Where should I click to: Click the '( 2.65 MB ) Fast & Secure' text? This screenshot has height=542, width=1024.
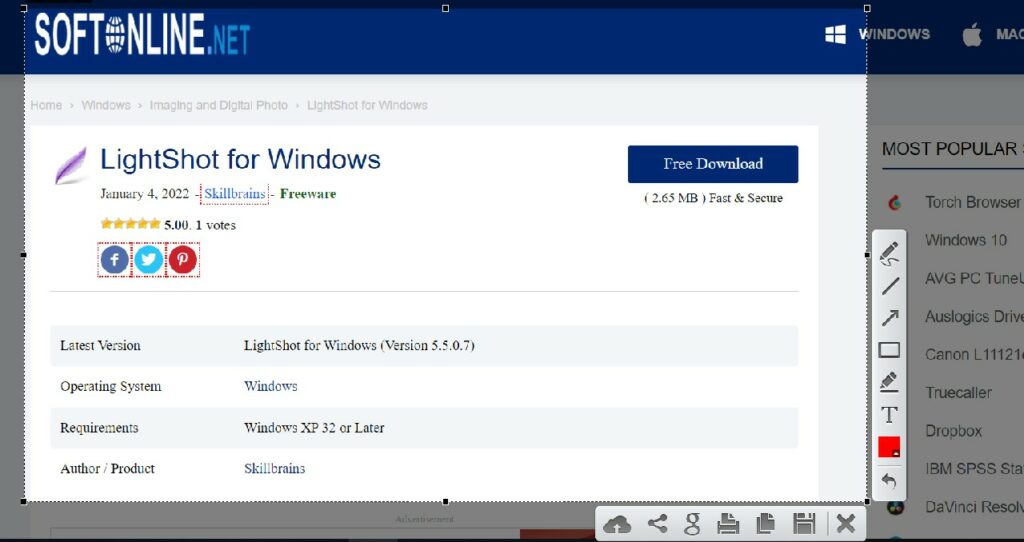pyautogui.click(x=713, y=198)
